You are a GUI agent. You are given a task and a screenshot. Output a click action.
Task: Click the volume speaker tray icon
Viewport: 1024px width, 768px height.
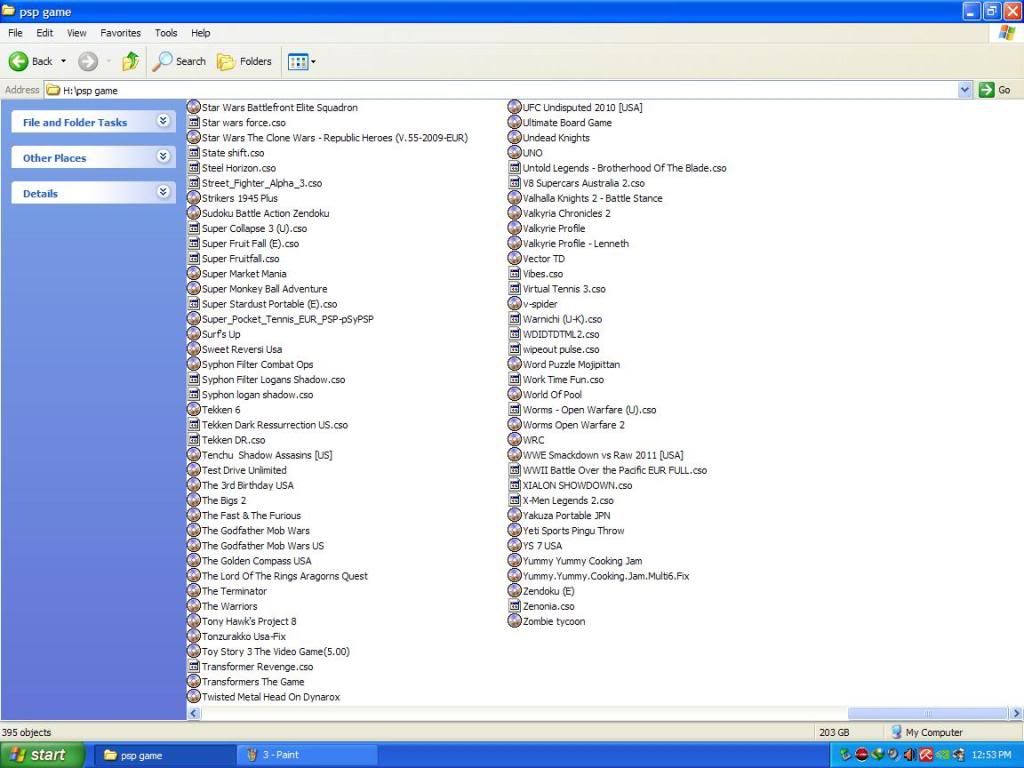pos(909,755)
